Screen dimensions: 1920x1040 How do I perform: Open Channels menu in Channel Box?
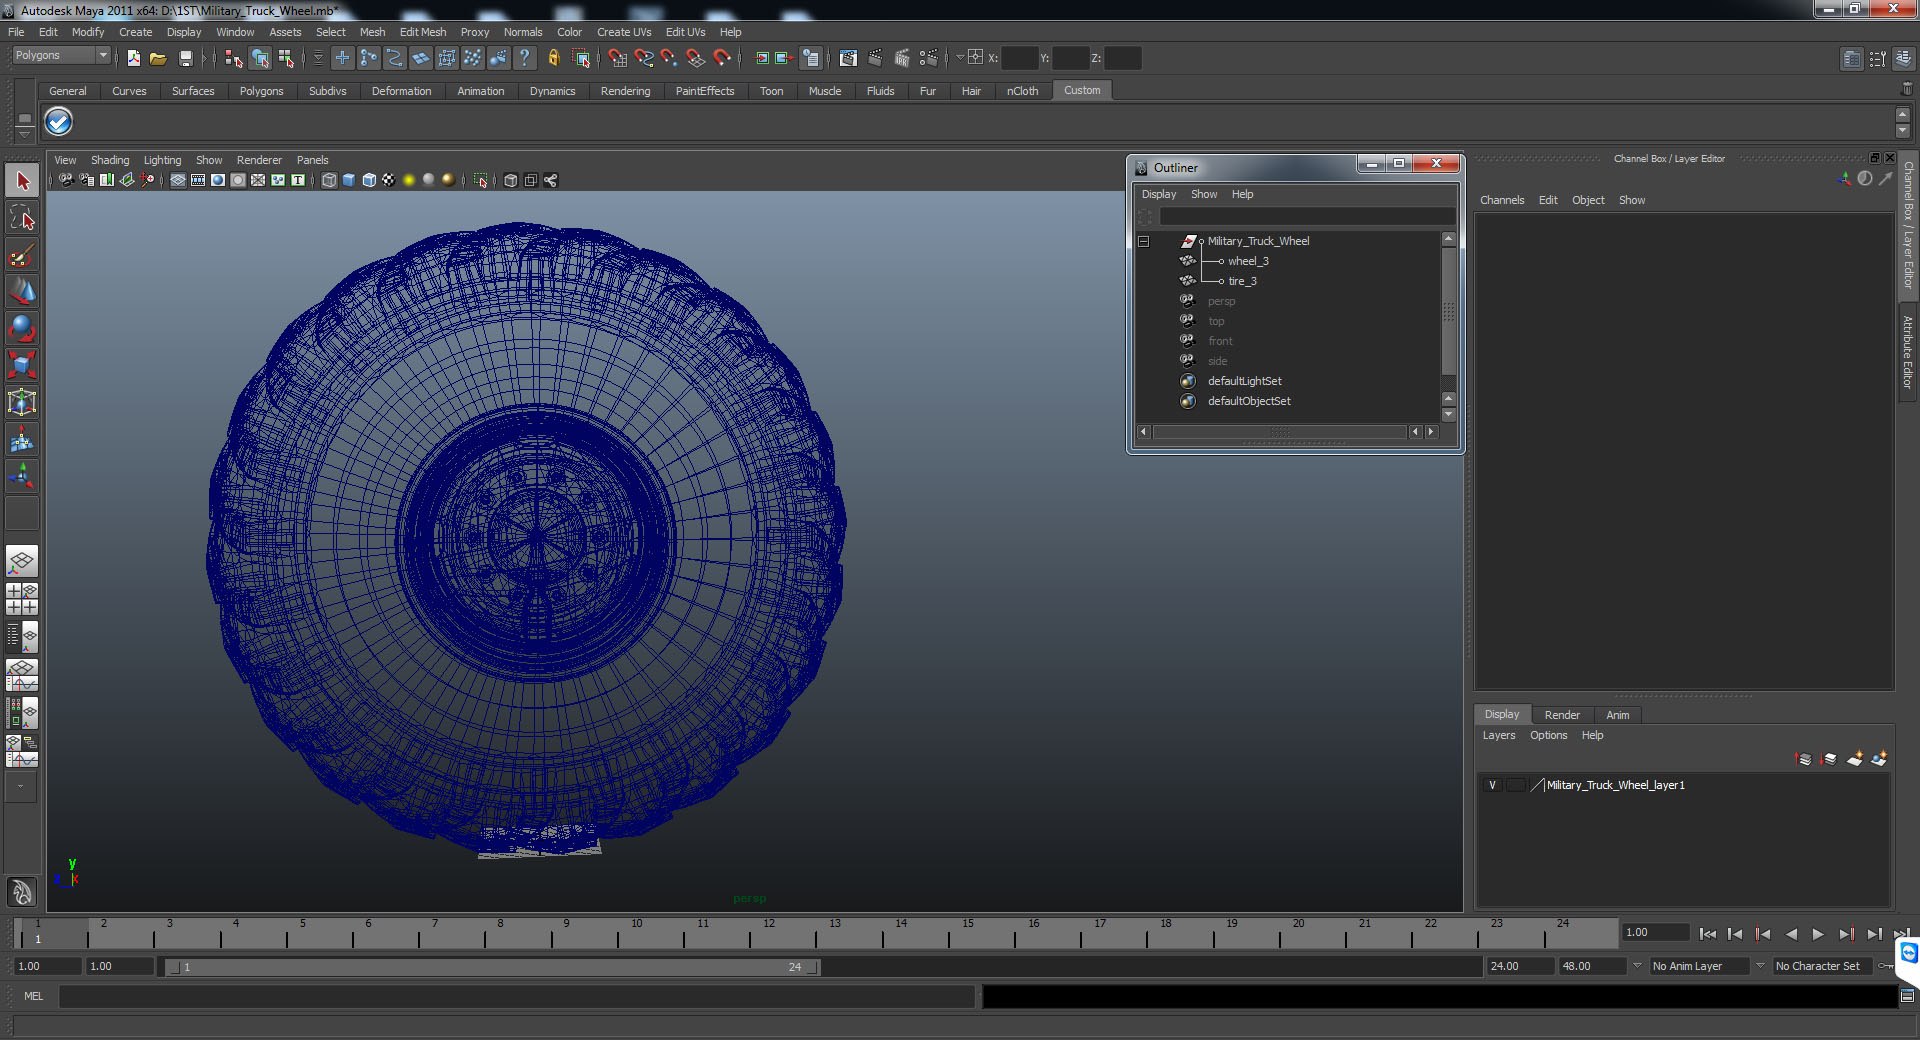point(1502,200)
